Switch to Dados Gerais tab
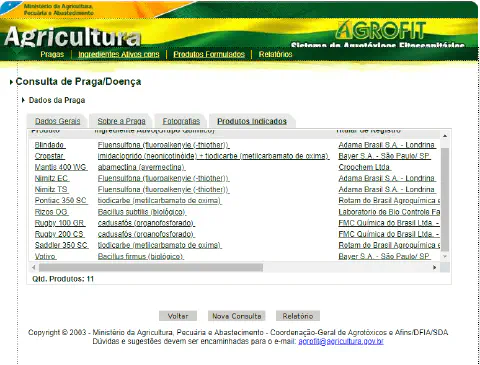The image size is (480, 365). [x=58, y=121]
